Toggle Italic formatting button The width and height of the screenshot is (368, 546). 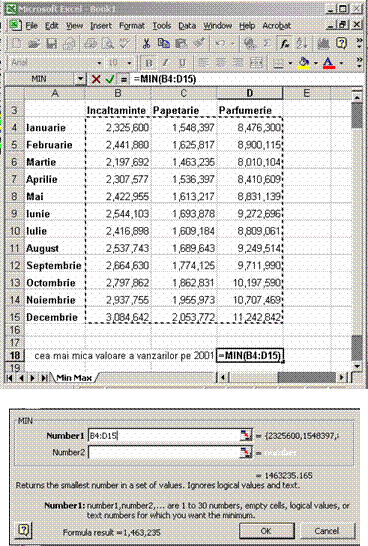click(165, 63)
